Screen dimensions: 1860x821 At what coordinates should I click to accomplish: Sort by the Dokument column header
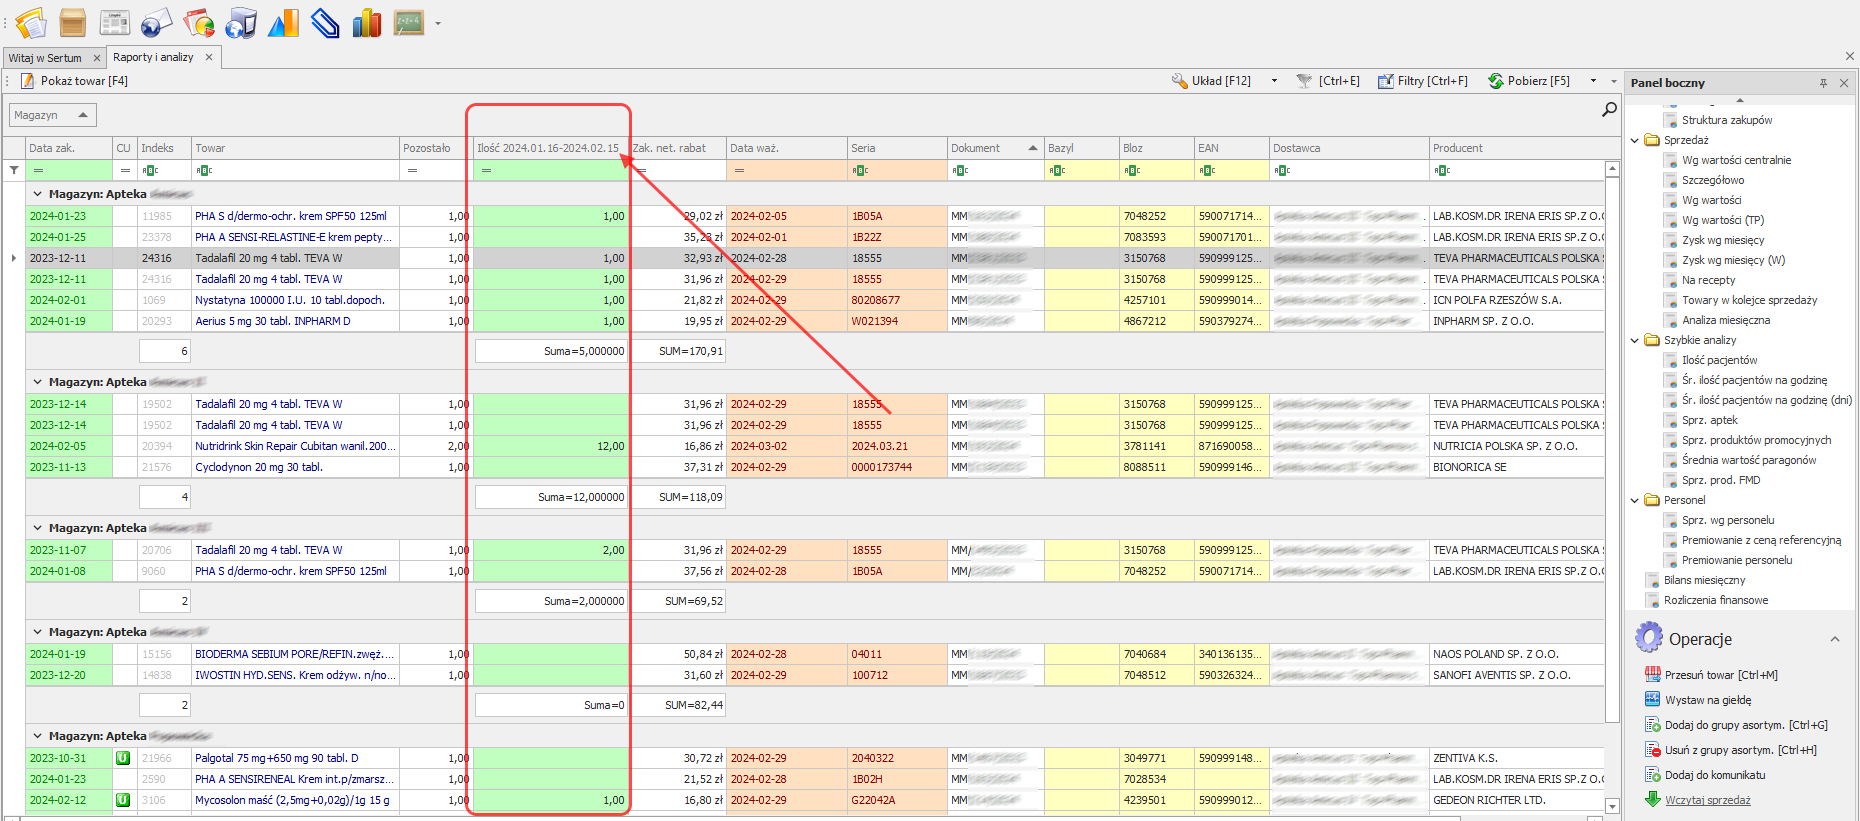click(985, 148)
